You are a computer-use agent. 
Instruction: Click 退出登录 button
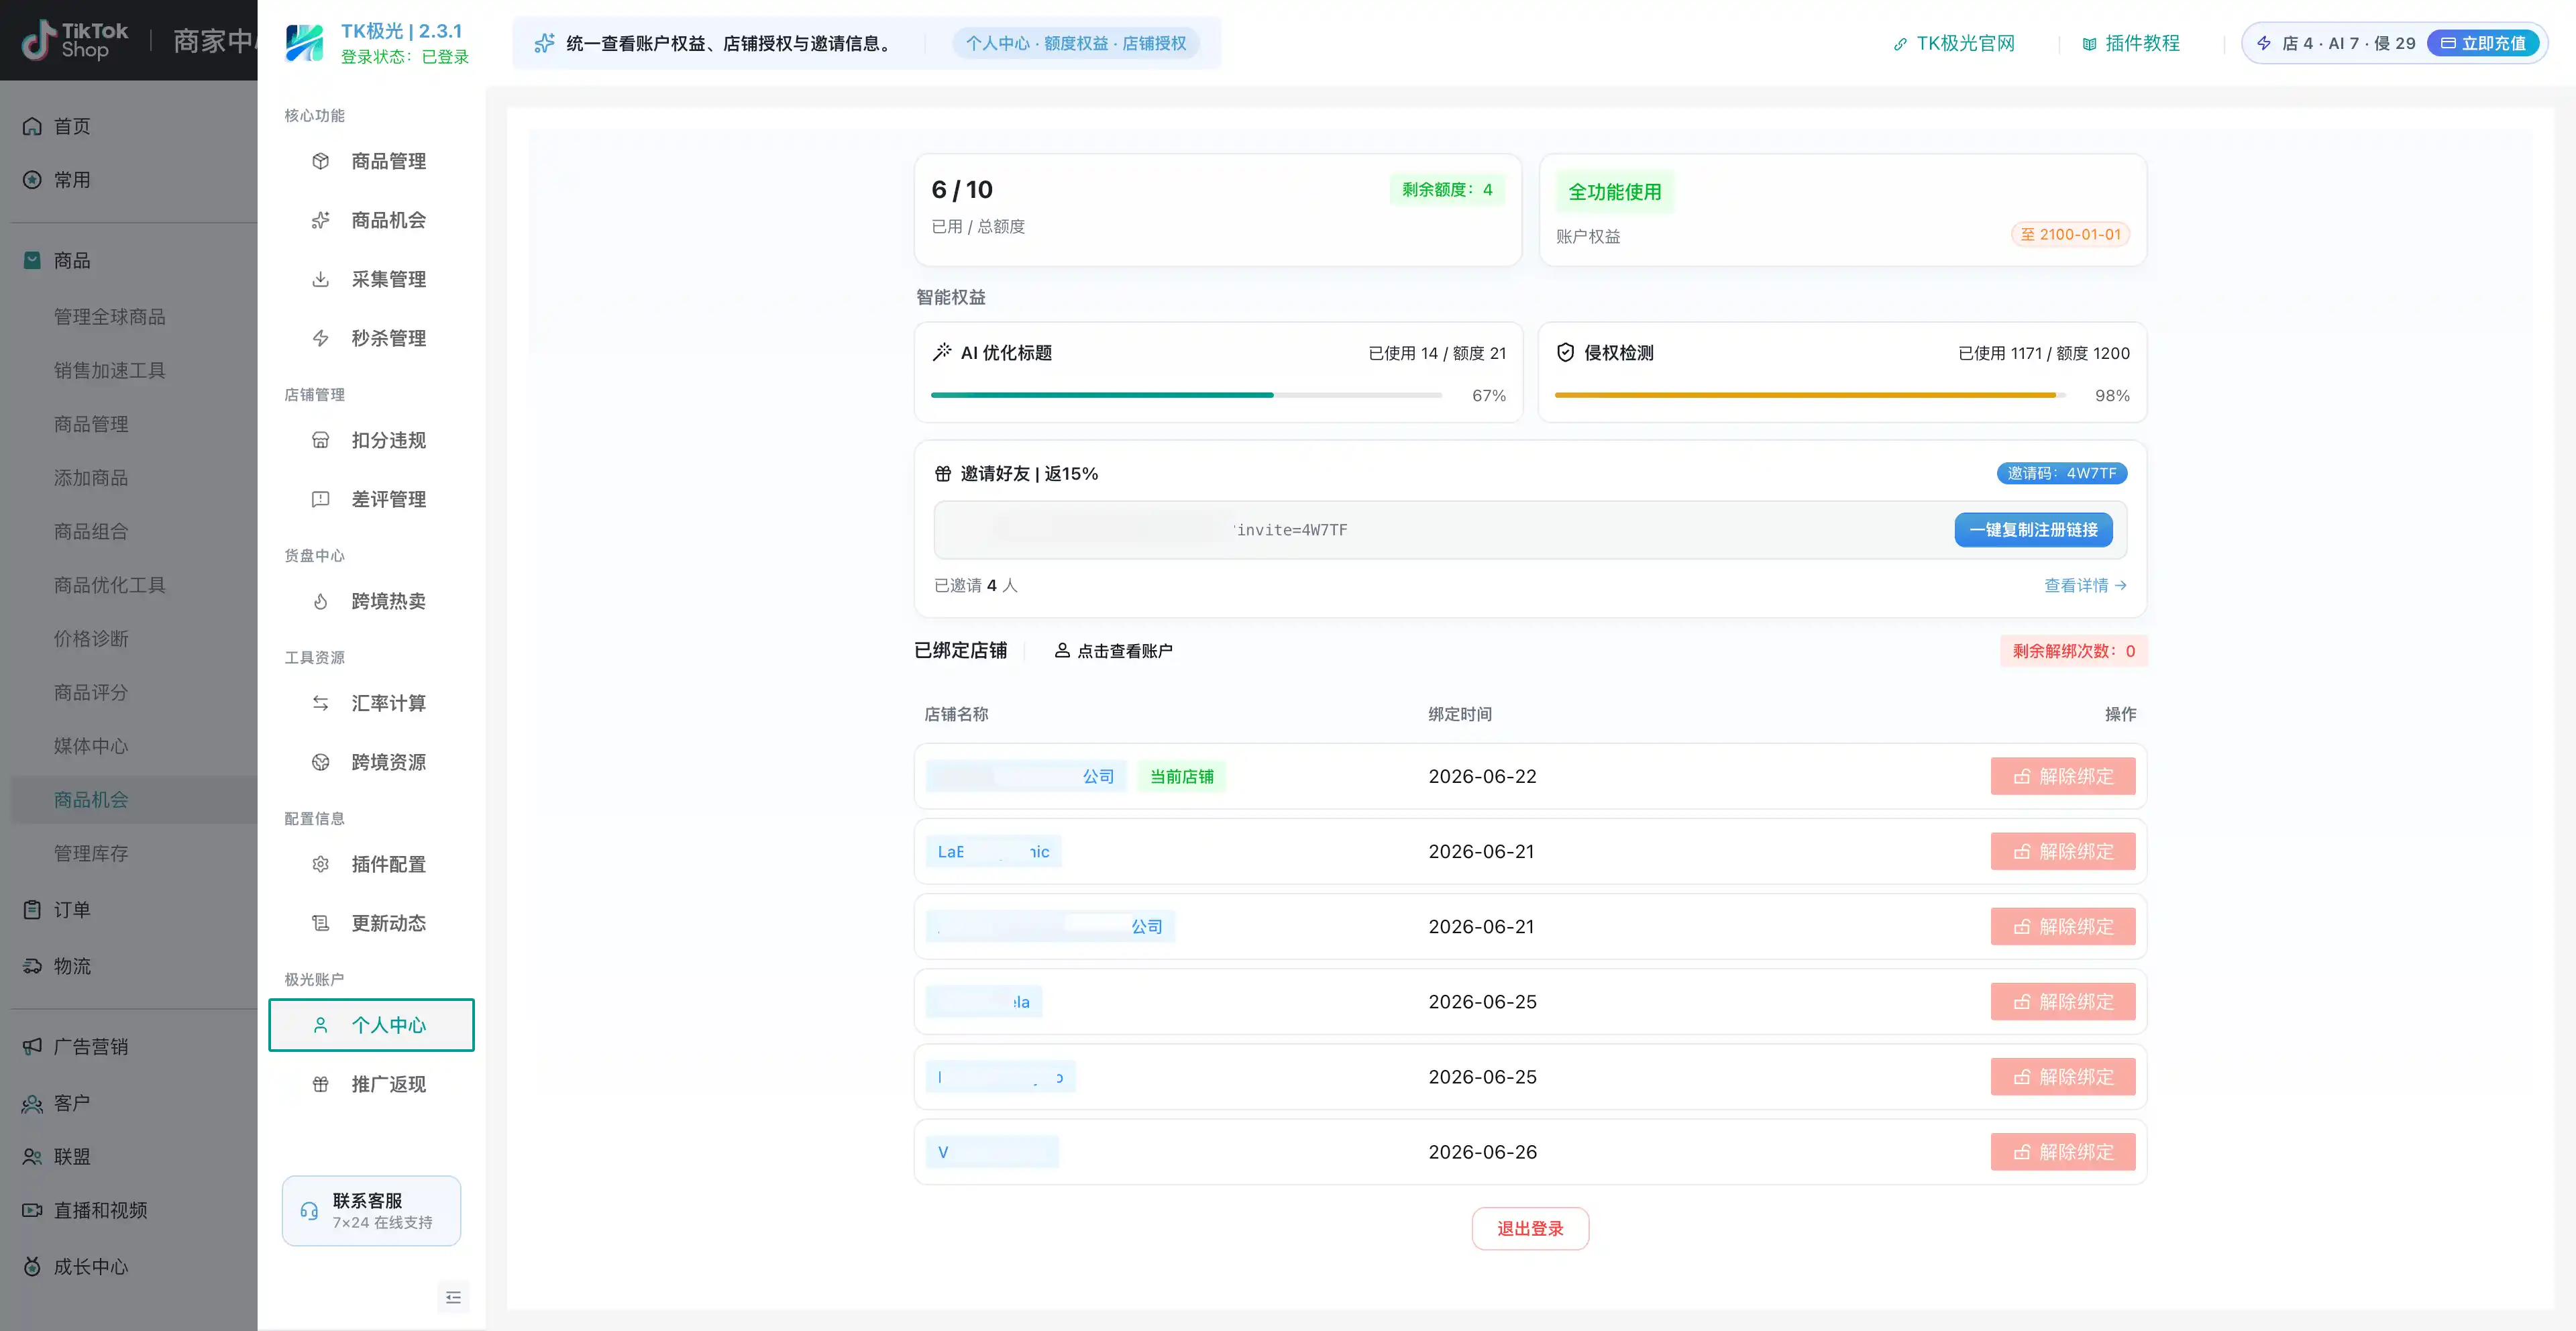point(1530,1228)
